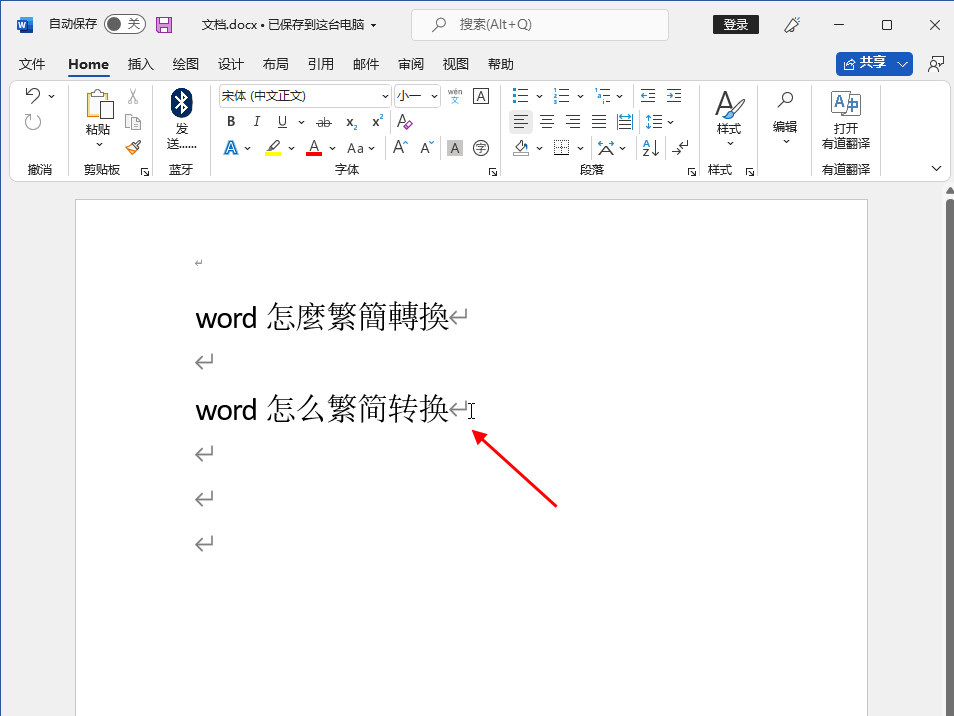Select the Format Painter brush
This screenshot has height=716, width=954.
tap(133, 146)
